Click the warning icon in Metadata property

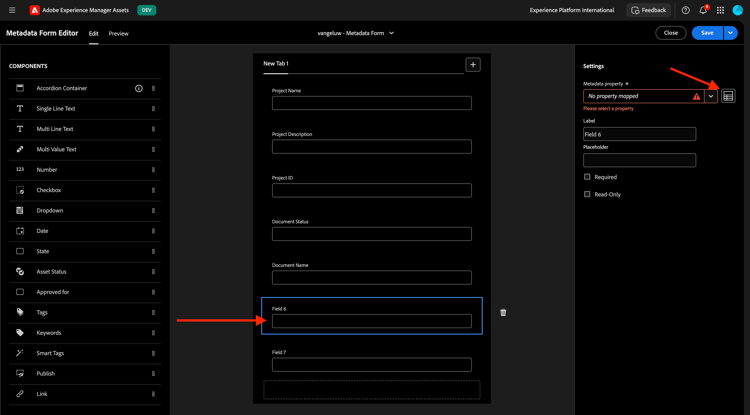[696, 96]
